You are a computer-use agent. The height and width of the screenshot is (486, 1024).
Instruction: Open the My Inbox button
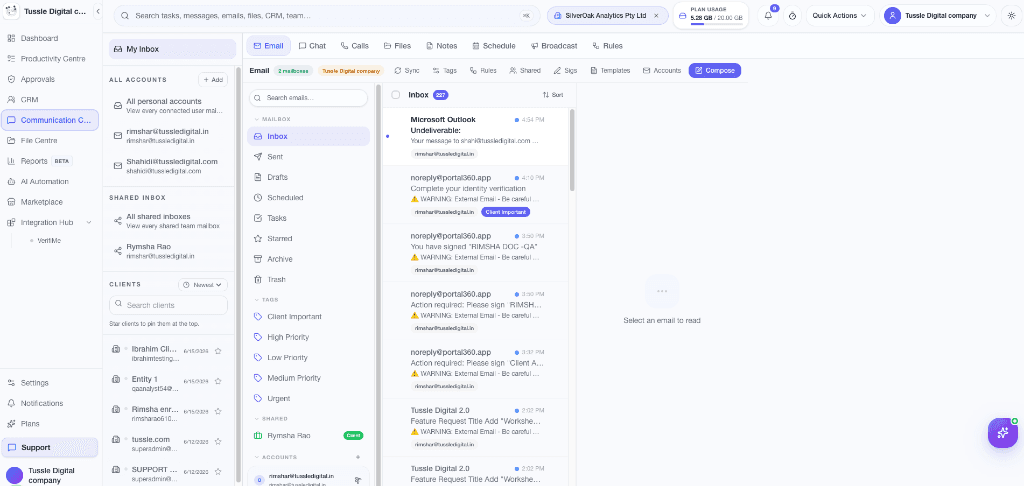[x=172, y=49]
